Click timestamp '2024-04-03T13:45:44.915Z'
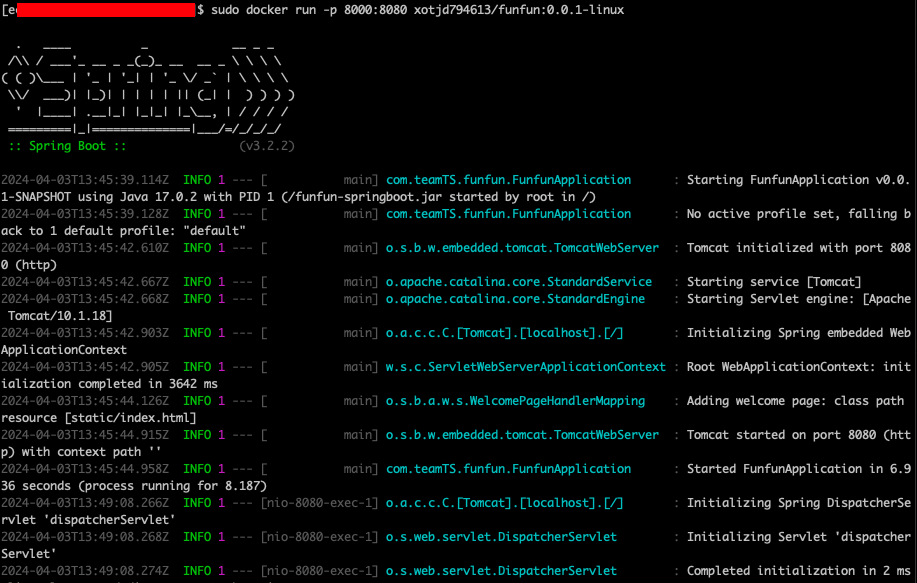The height and width of the screenshot is (583, 917). point(85,434)
